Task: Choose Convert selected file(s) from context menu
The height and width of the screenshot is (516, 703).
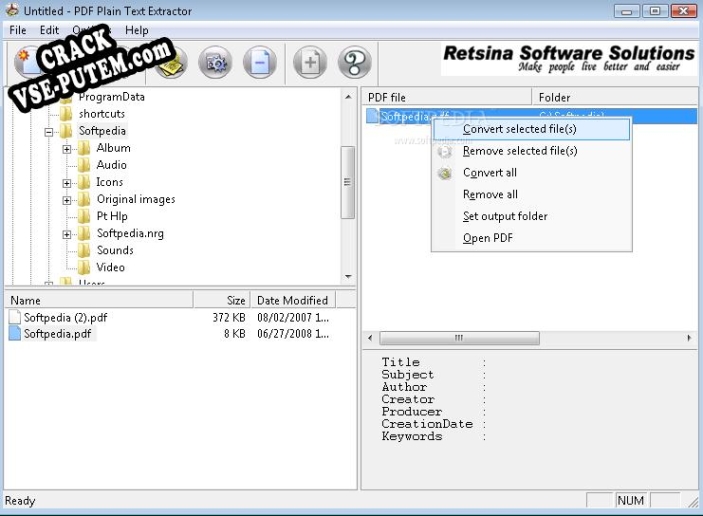Action: coord(531,129)
